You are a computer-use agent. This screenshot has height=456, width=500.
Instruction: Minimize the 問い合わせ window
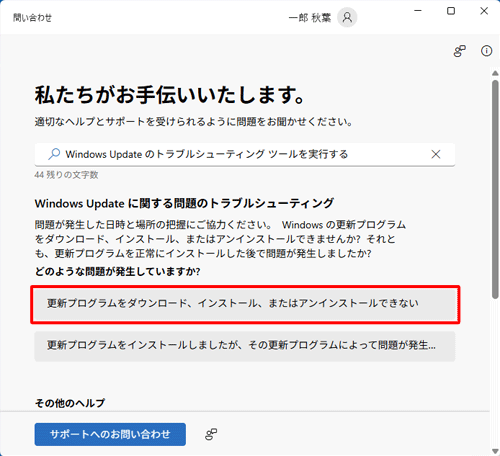[418, 11]
